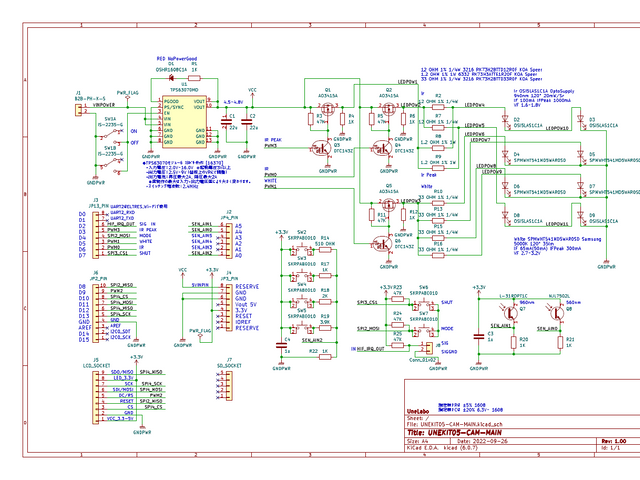Select the J1 B2B-PH-K-S power connector
The image size is (640, 480).
[78, 110]
